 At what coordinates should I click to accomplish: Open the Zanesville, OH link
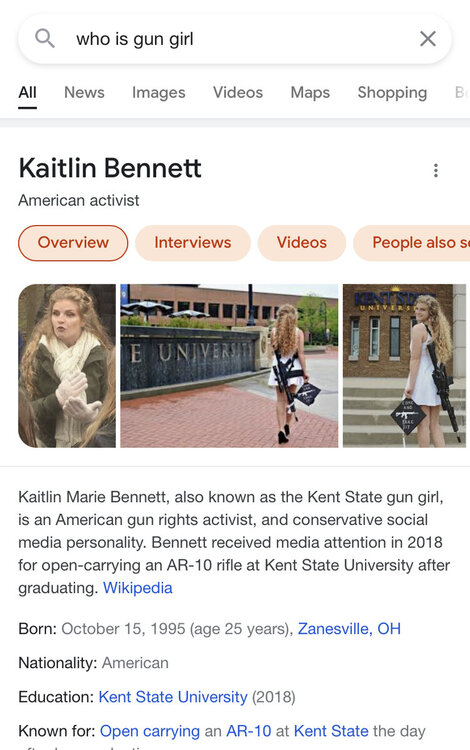click(349, 629)
